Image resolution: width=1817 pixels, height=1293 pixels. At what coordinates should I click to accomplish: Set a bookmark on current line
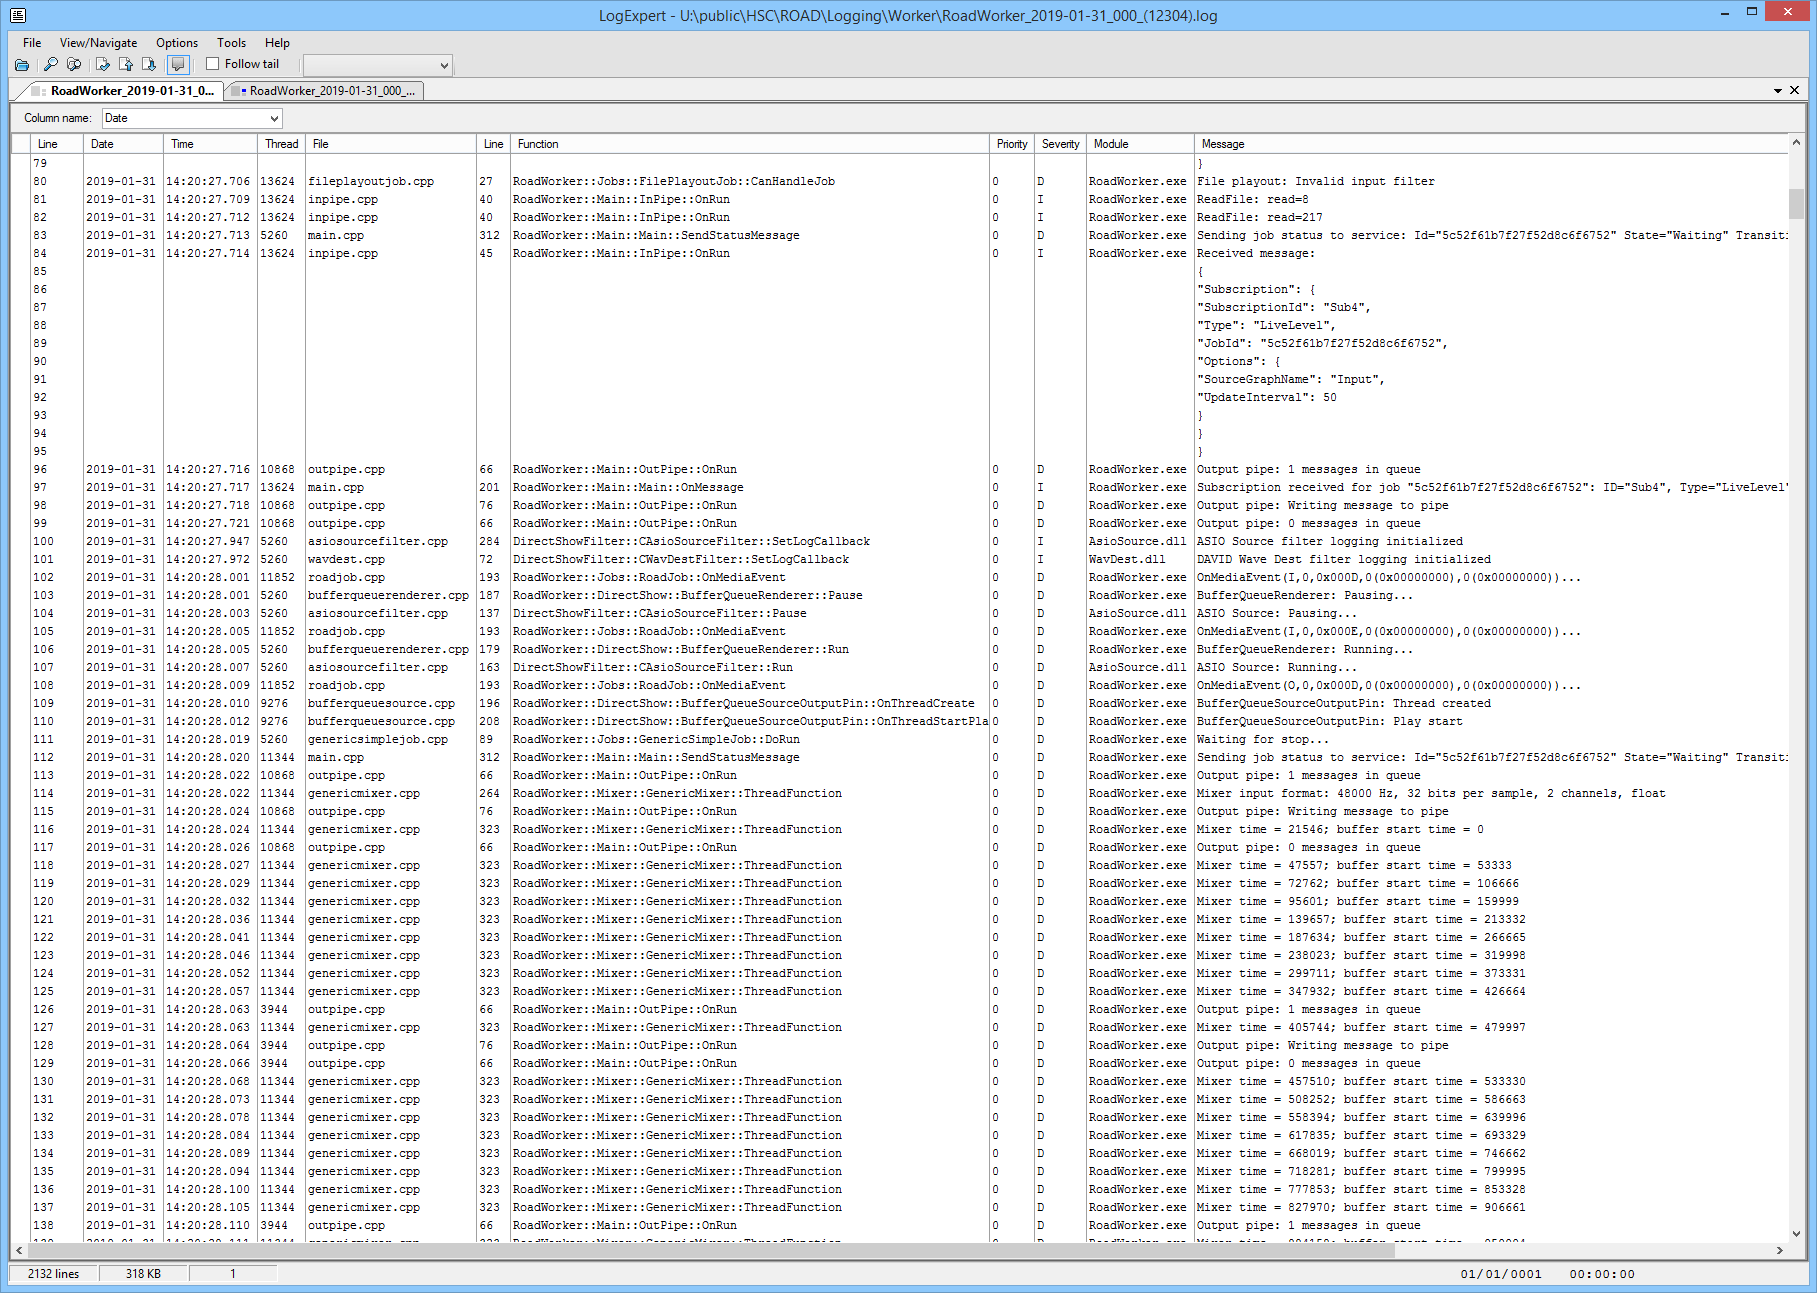click(103, 64)
